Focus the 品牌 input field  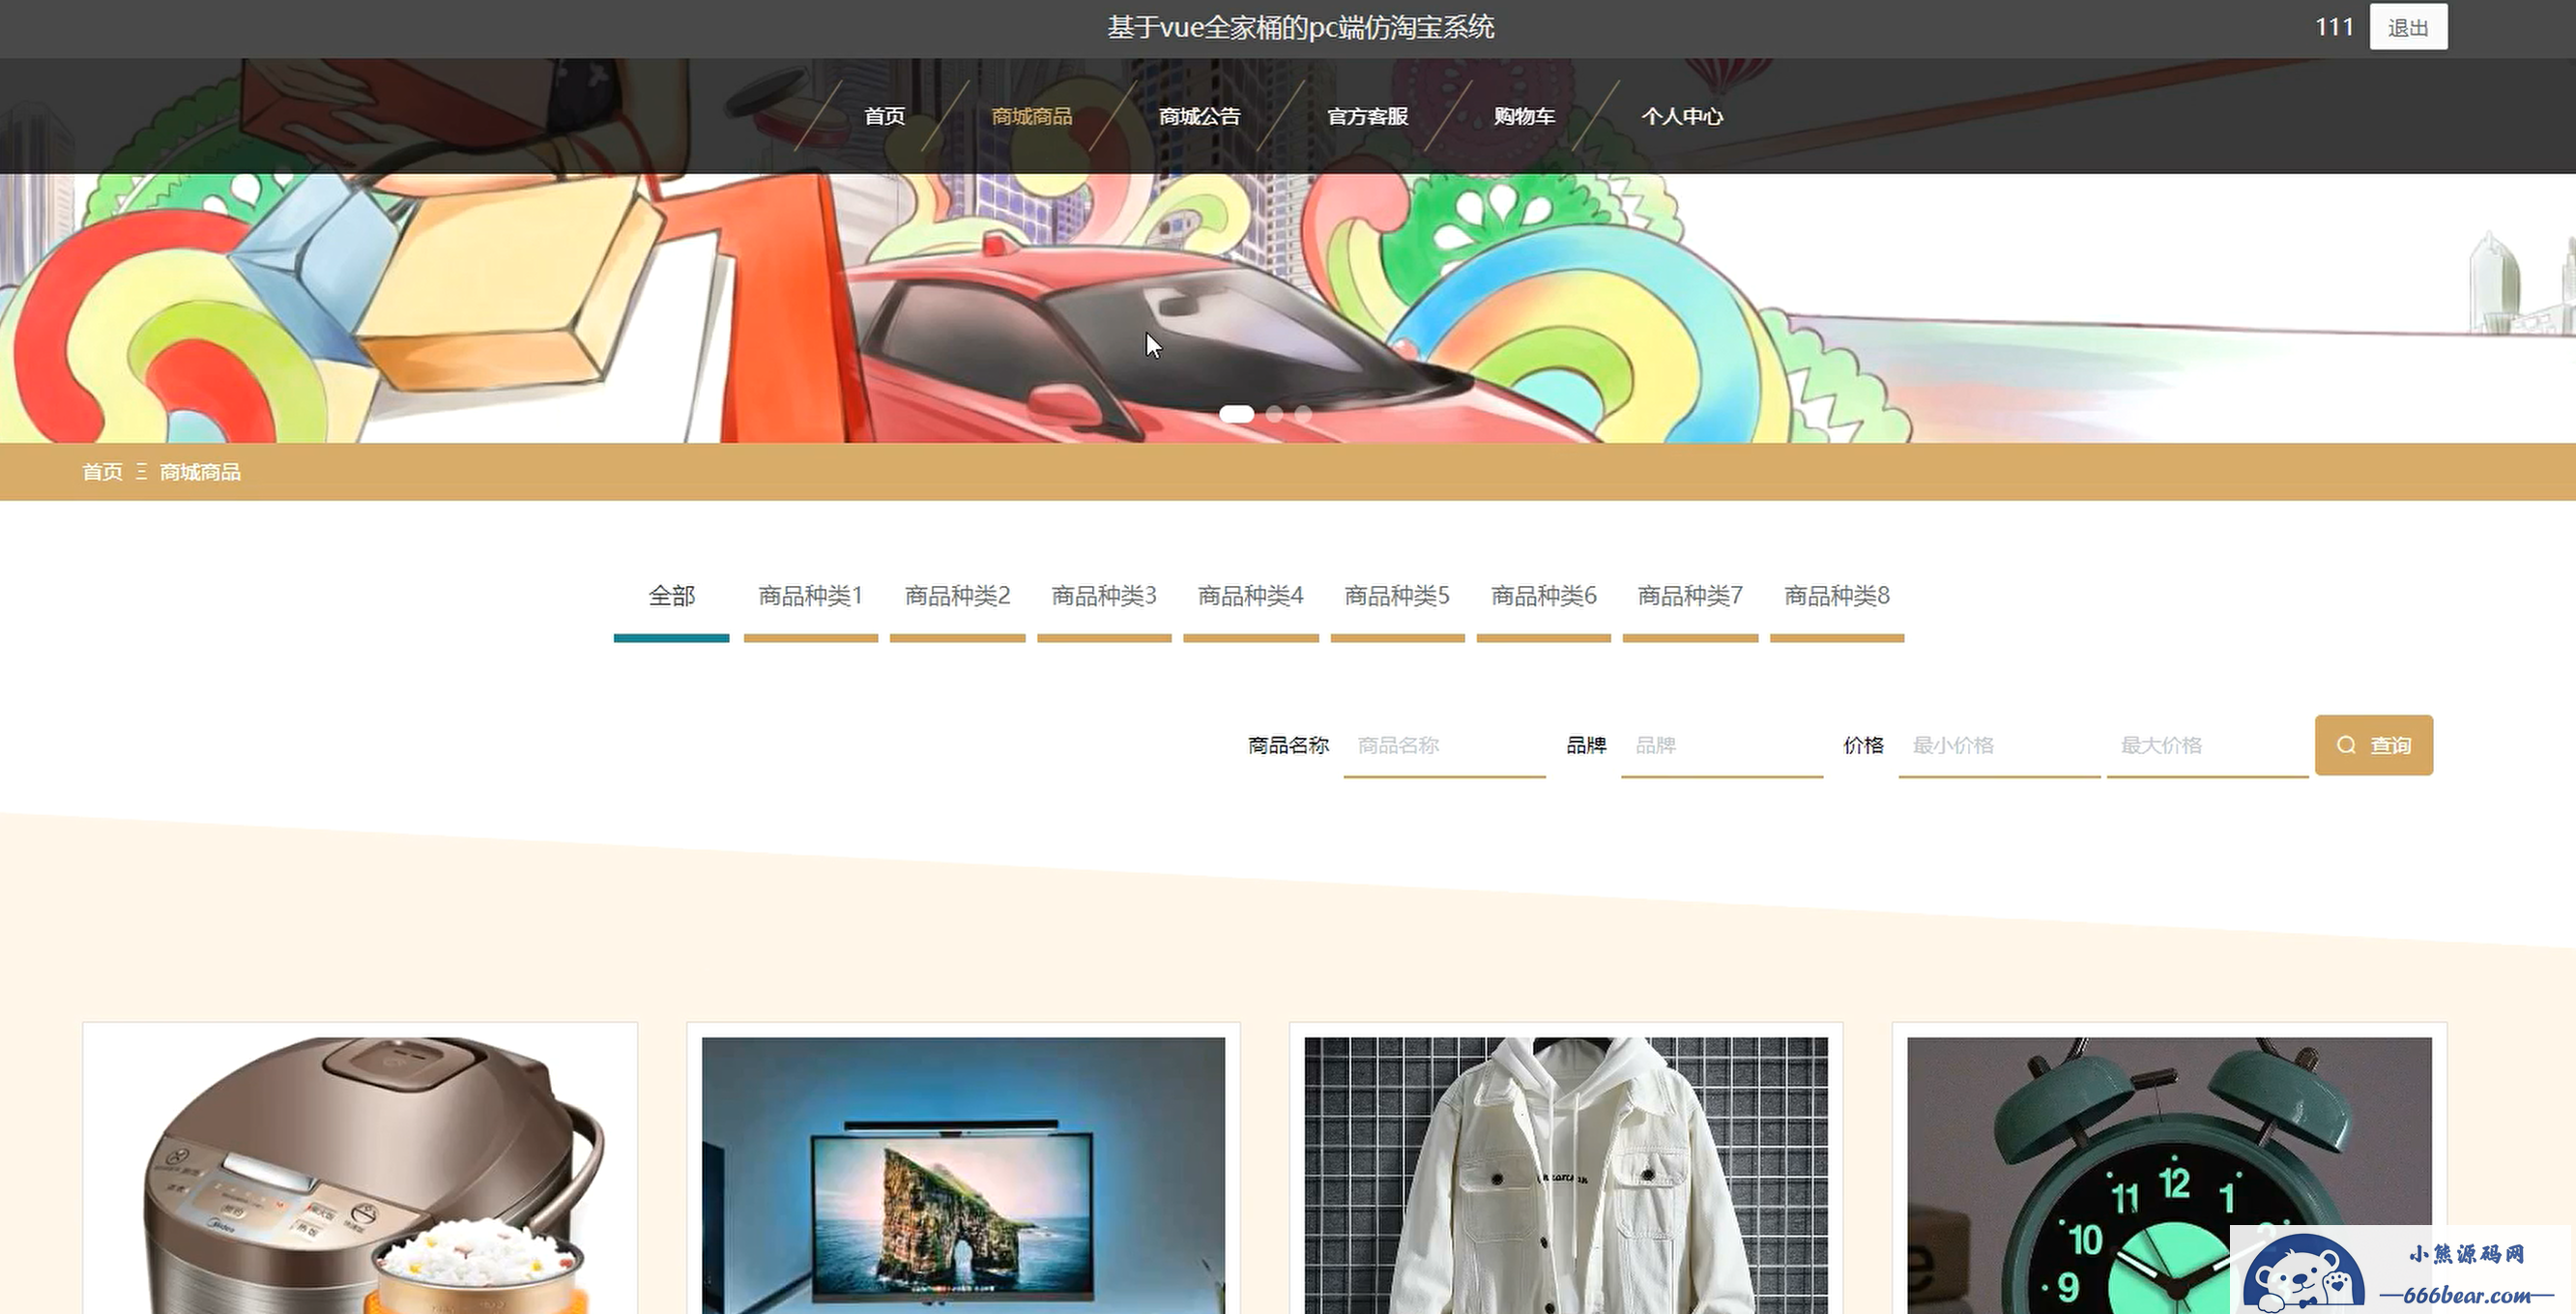[x=1722, y=746]
